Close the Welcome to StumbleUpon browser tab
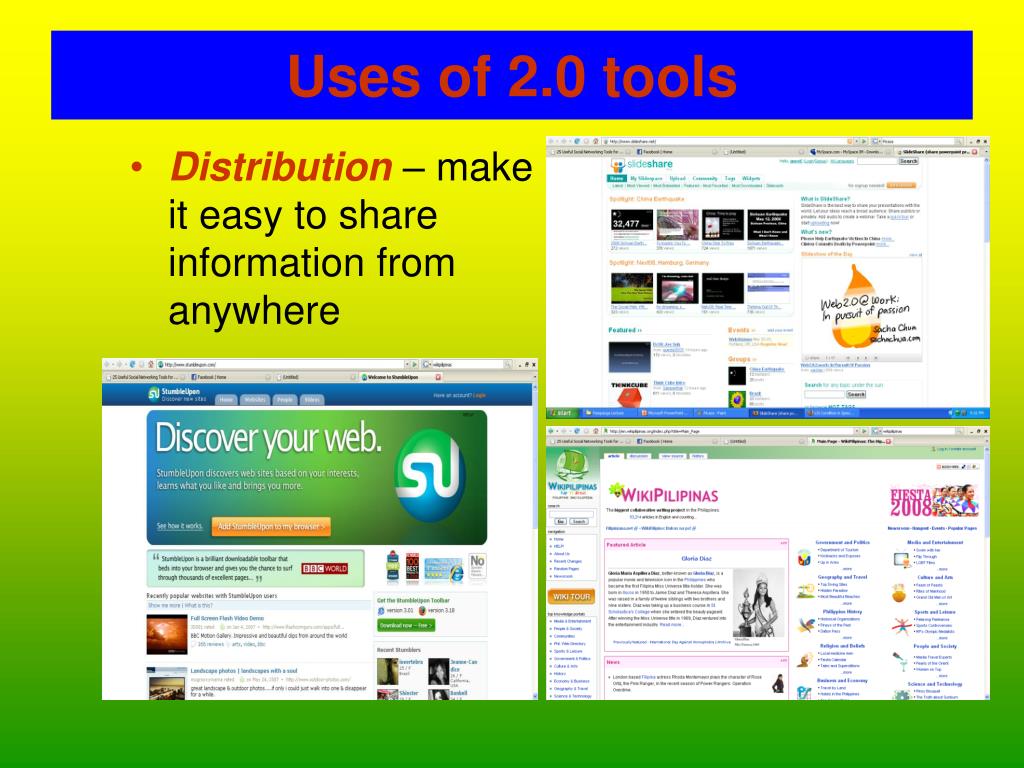This screenshot has width=1024, height=768. tap(438, 377)
